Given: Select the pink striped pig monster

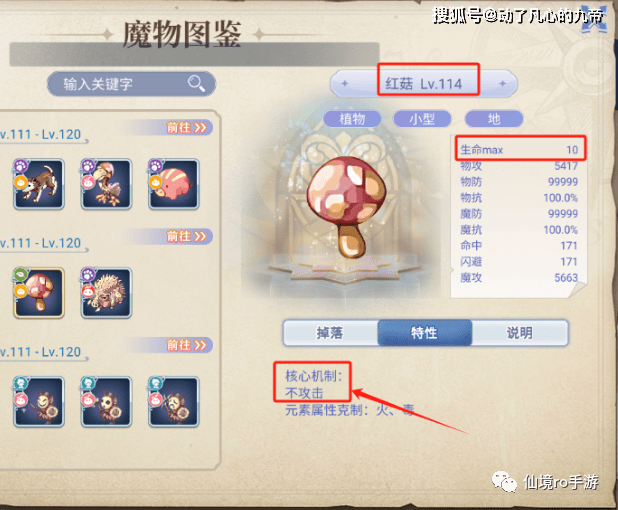Looking at the screenshot, I should pyautogui.click(x=173, y=184).
